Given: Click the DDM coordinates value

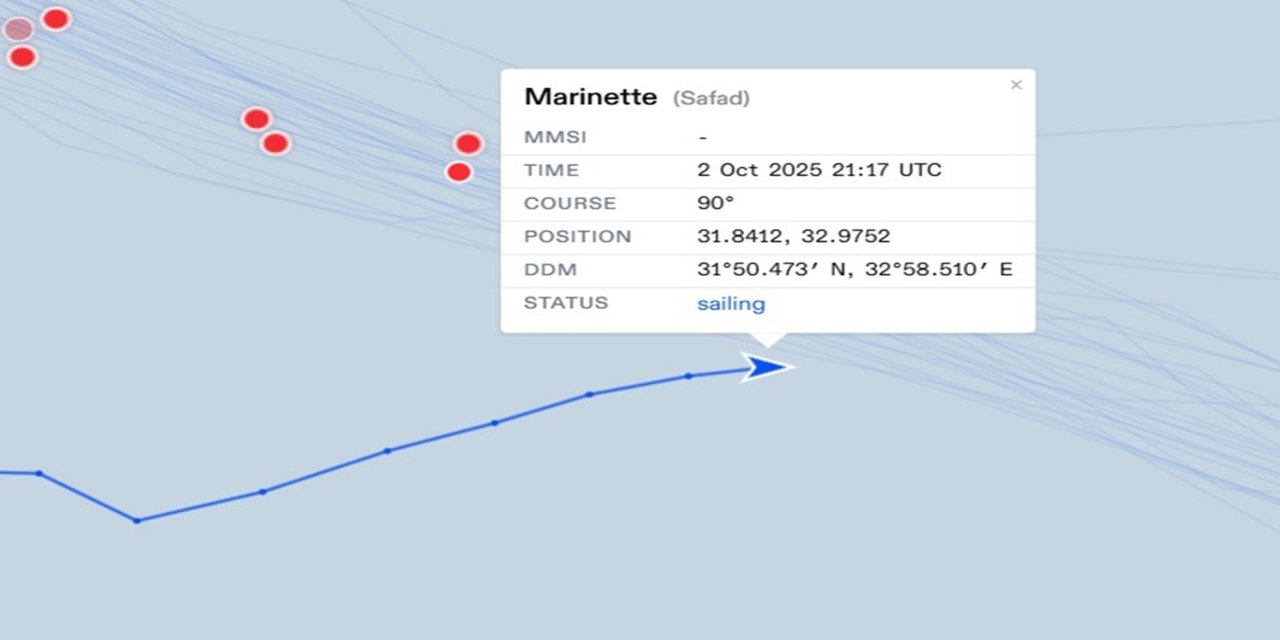Looking at the screenshot, I should (x=854, y=270).
